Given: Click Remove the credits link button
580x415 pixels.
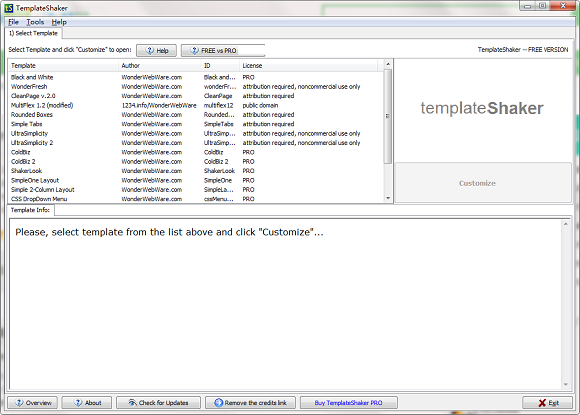Looking at the screenshot, I should (250, 403).
